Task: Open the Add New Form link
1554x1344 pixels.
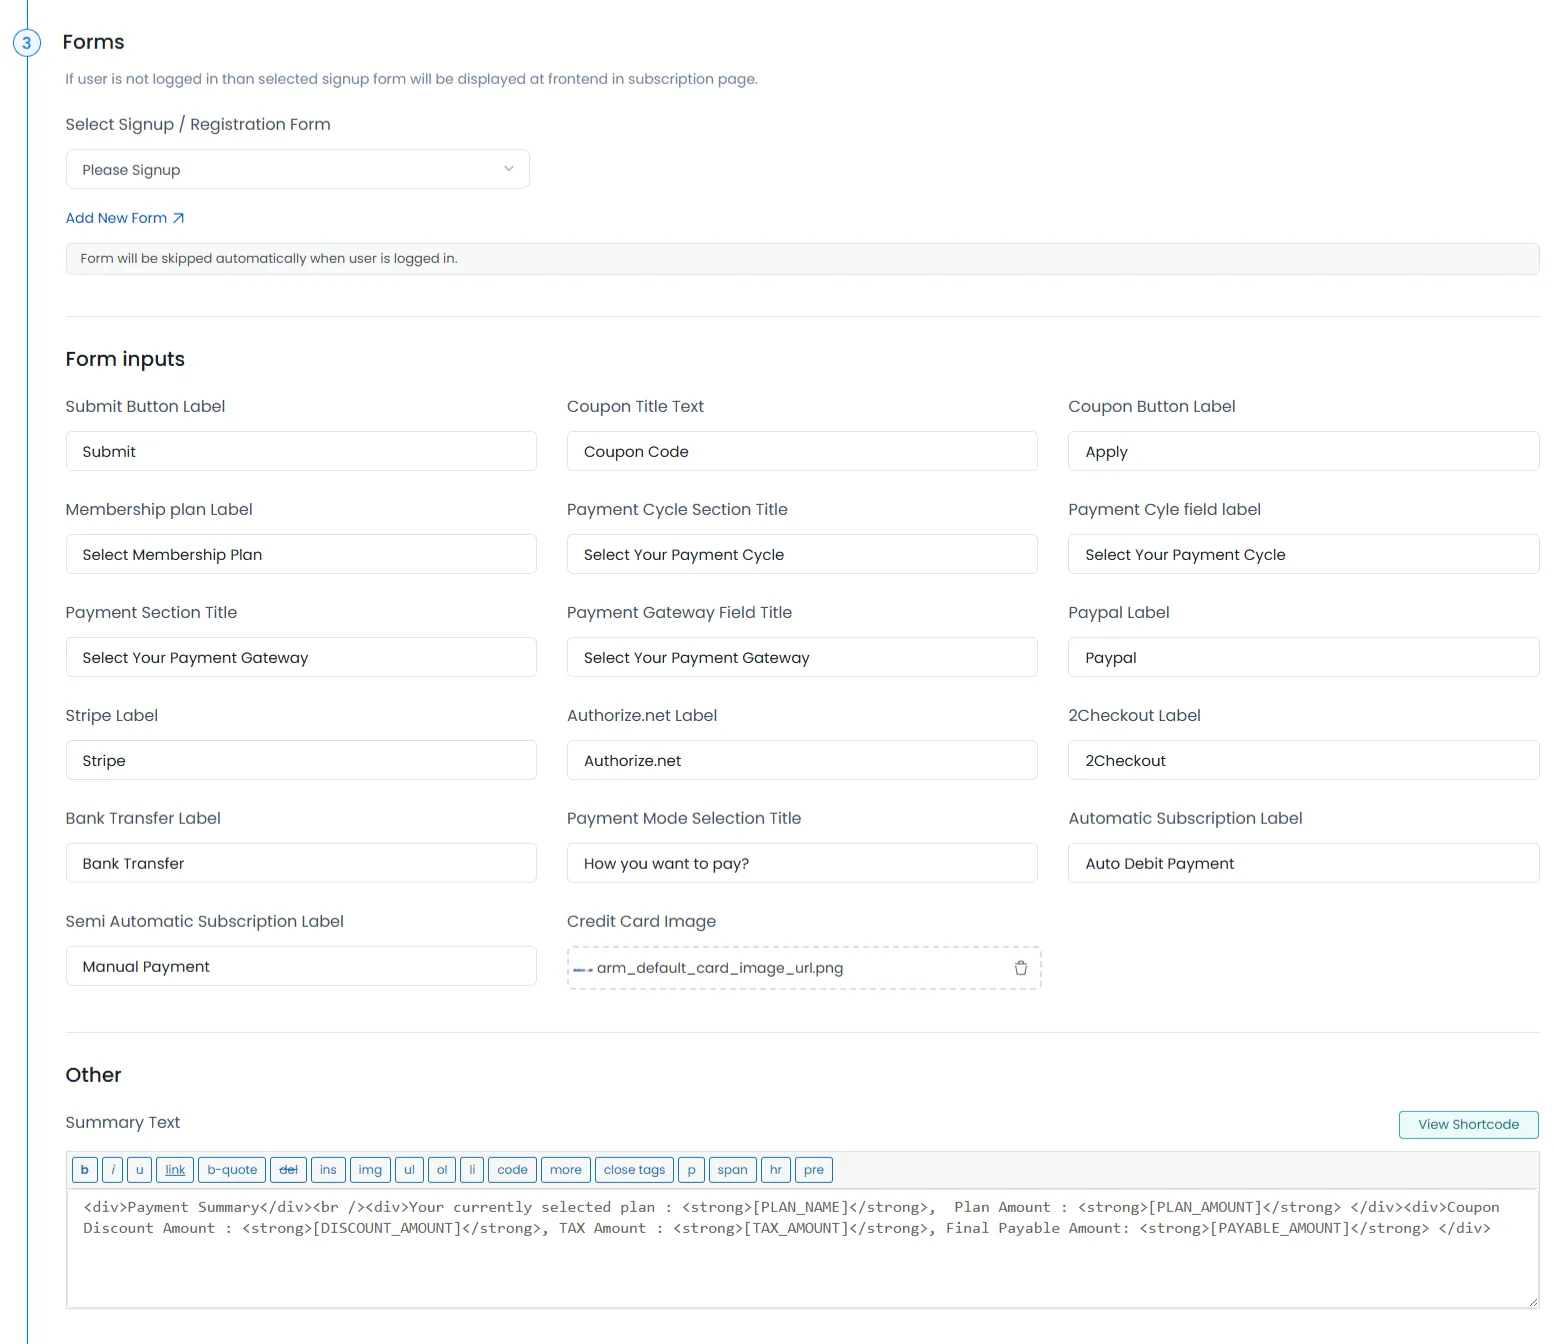Action: coord(124,217)
